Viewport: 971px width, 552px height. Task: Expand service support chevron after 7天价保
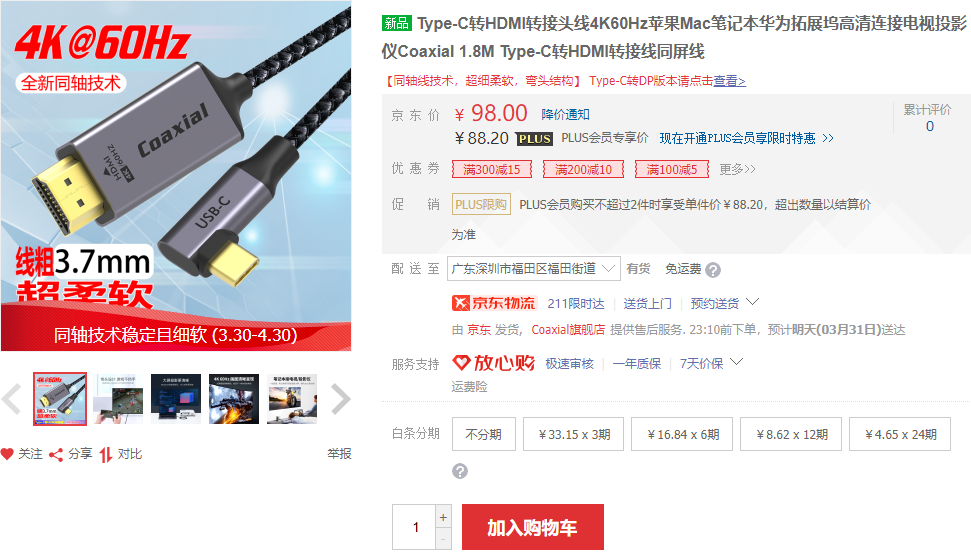click(736, 361)
